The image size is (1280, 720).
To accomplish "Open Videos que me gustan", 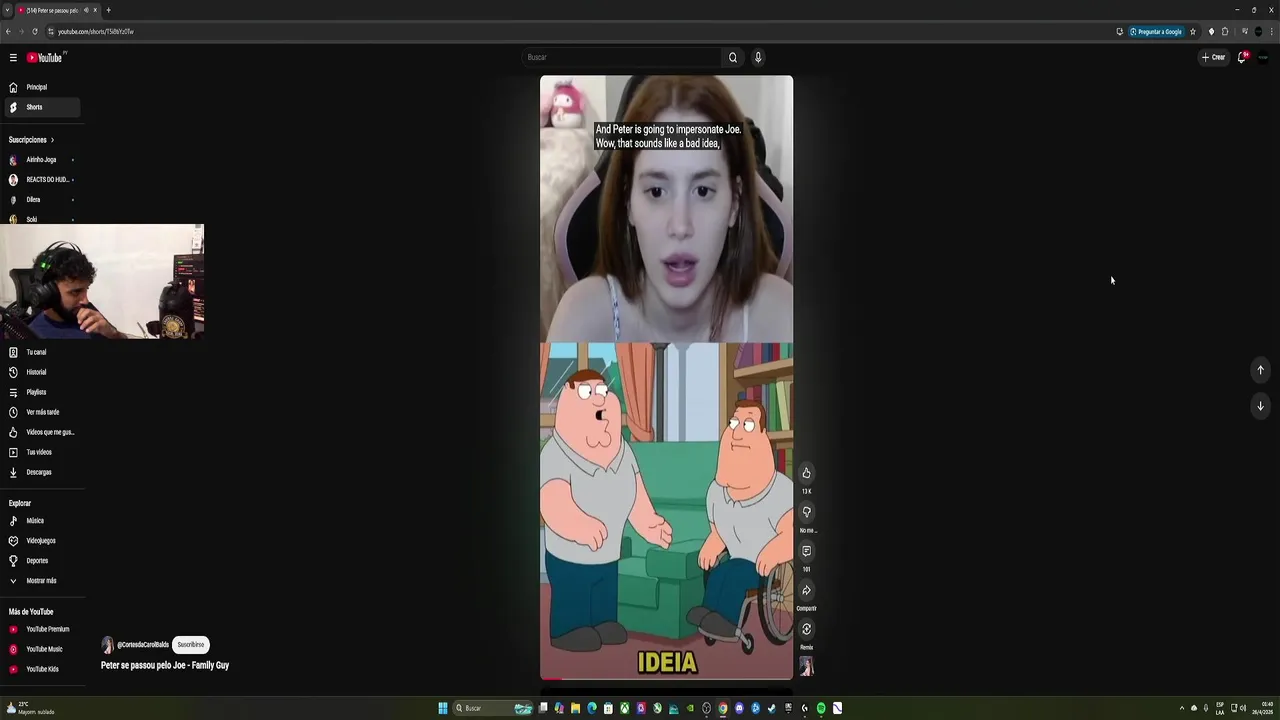I will click(42, 432).
